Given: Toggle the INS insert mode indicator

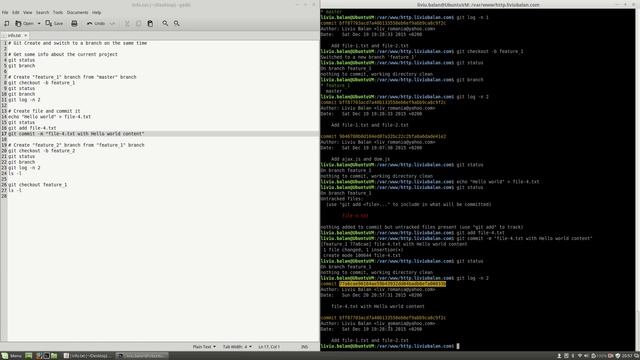Looking at the screenshot, I should (304, 347).
